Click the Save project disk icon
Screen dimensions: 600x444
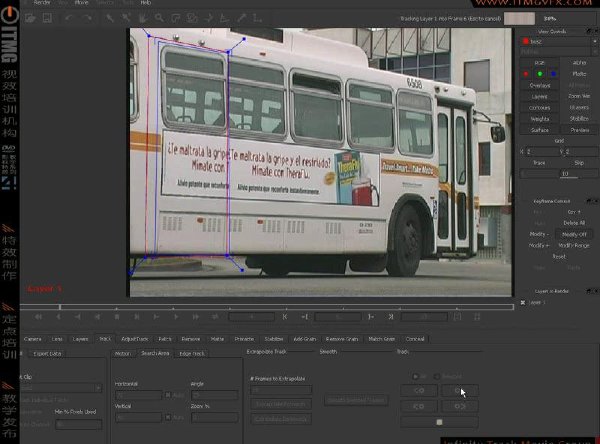click(x=47, y=18)
